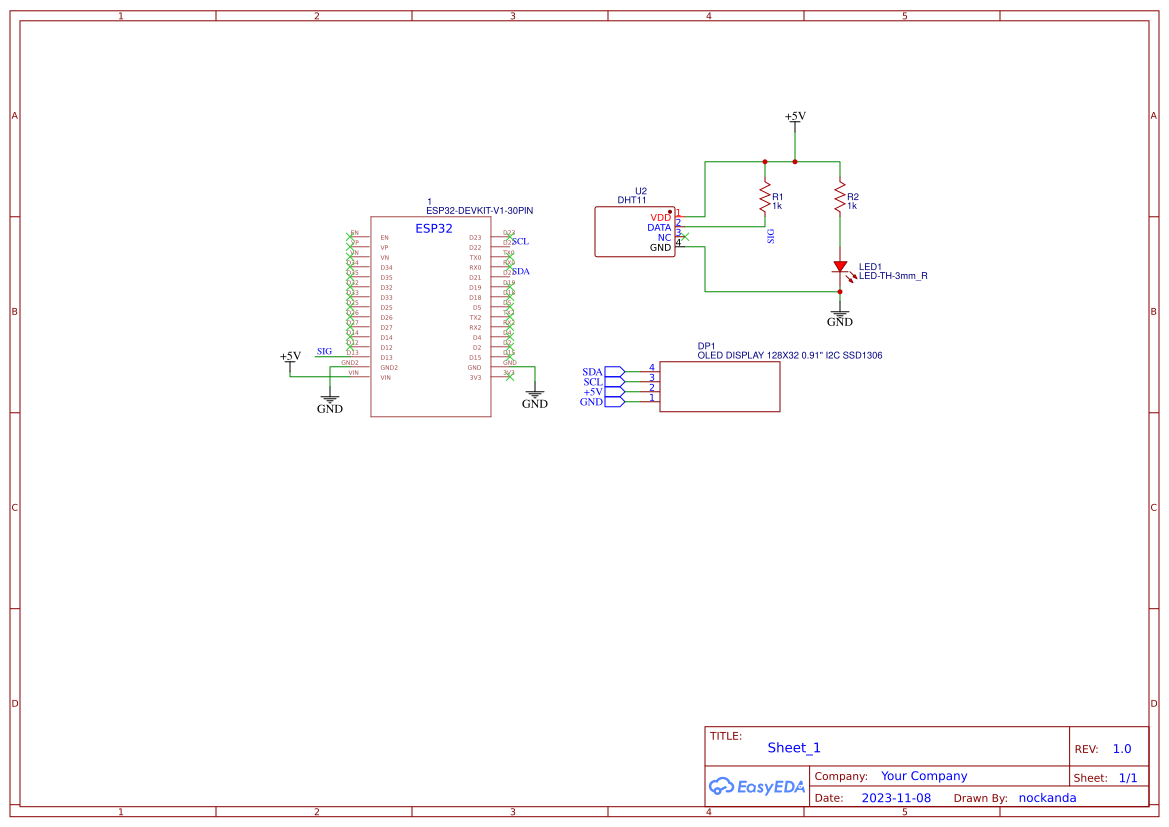Click the SIG net label near resistor R1
This screenshot has height=827, width=1169.
(x=770, y=238)
